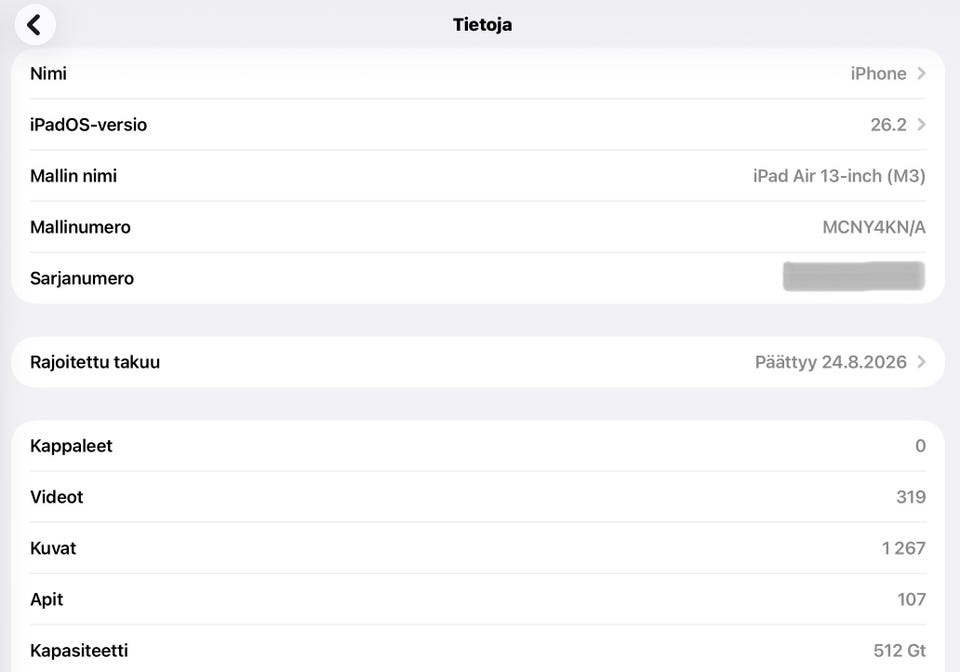This screenshot has width=960, height=672.
Task: Tap the Kapasiteetti 512 Gt value
Action: click(899, 651)
